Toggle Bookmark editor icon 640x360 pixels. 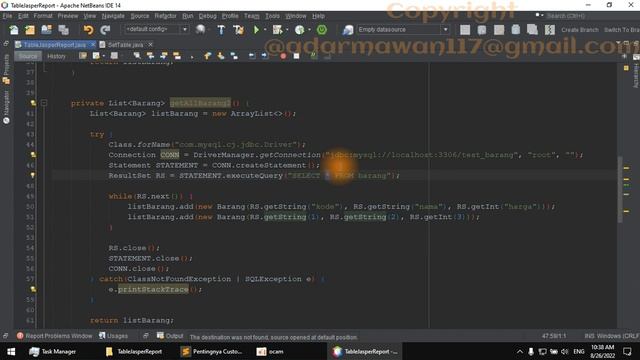pos(234,56)
